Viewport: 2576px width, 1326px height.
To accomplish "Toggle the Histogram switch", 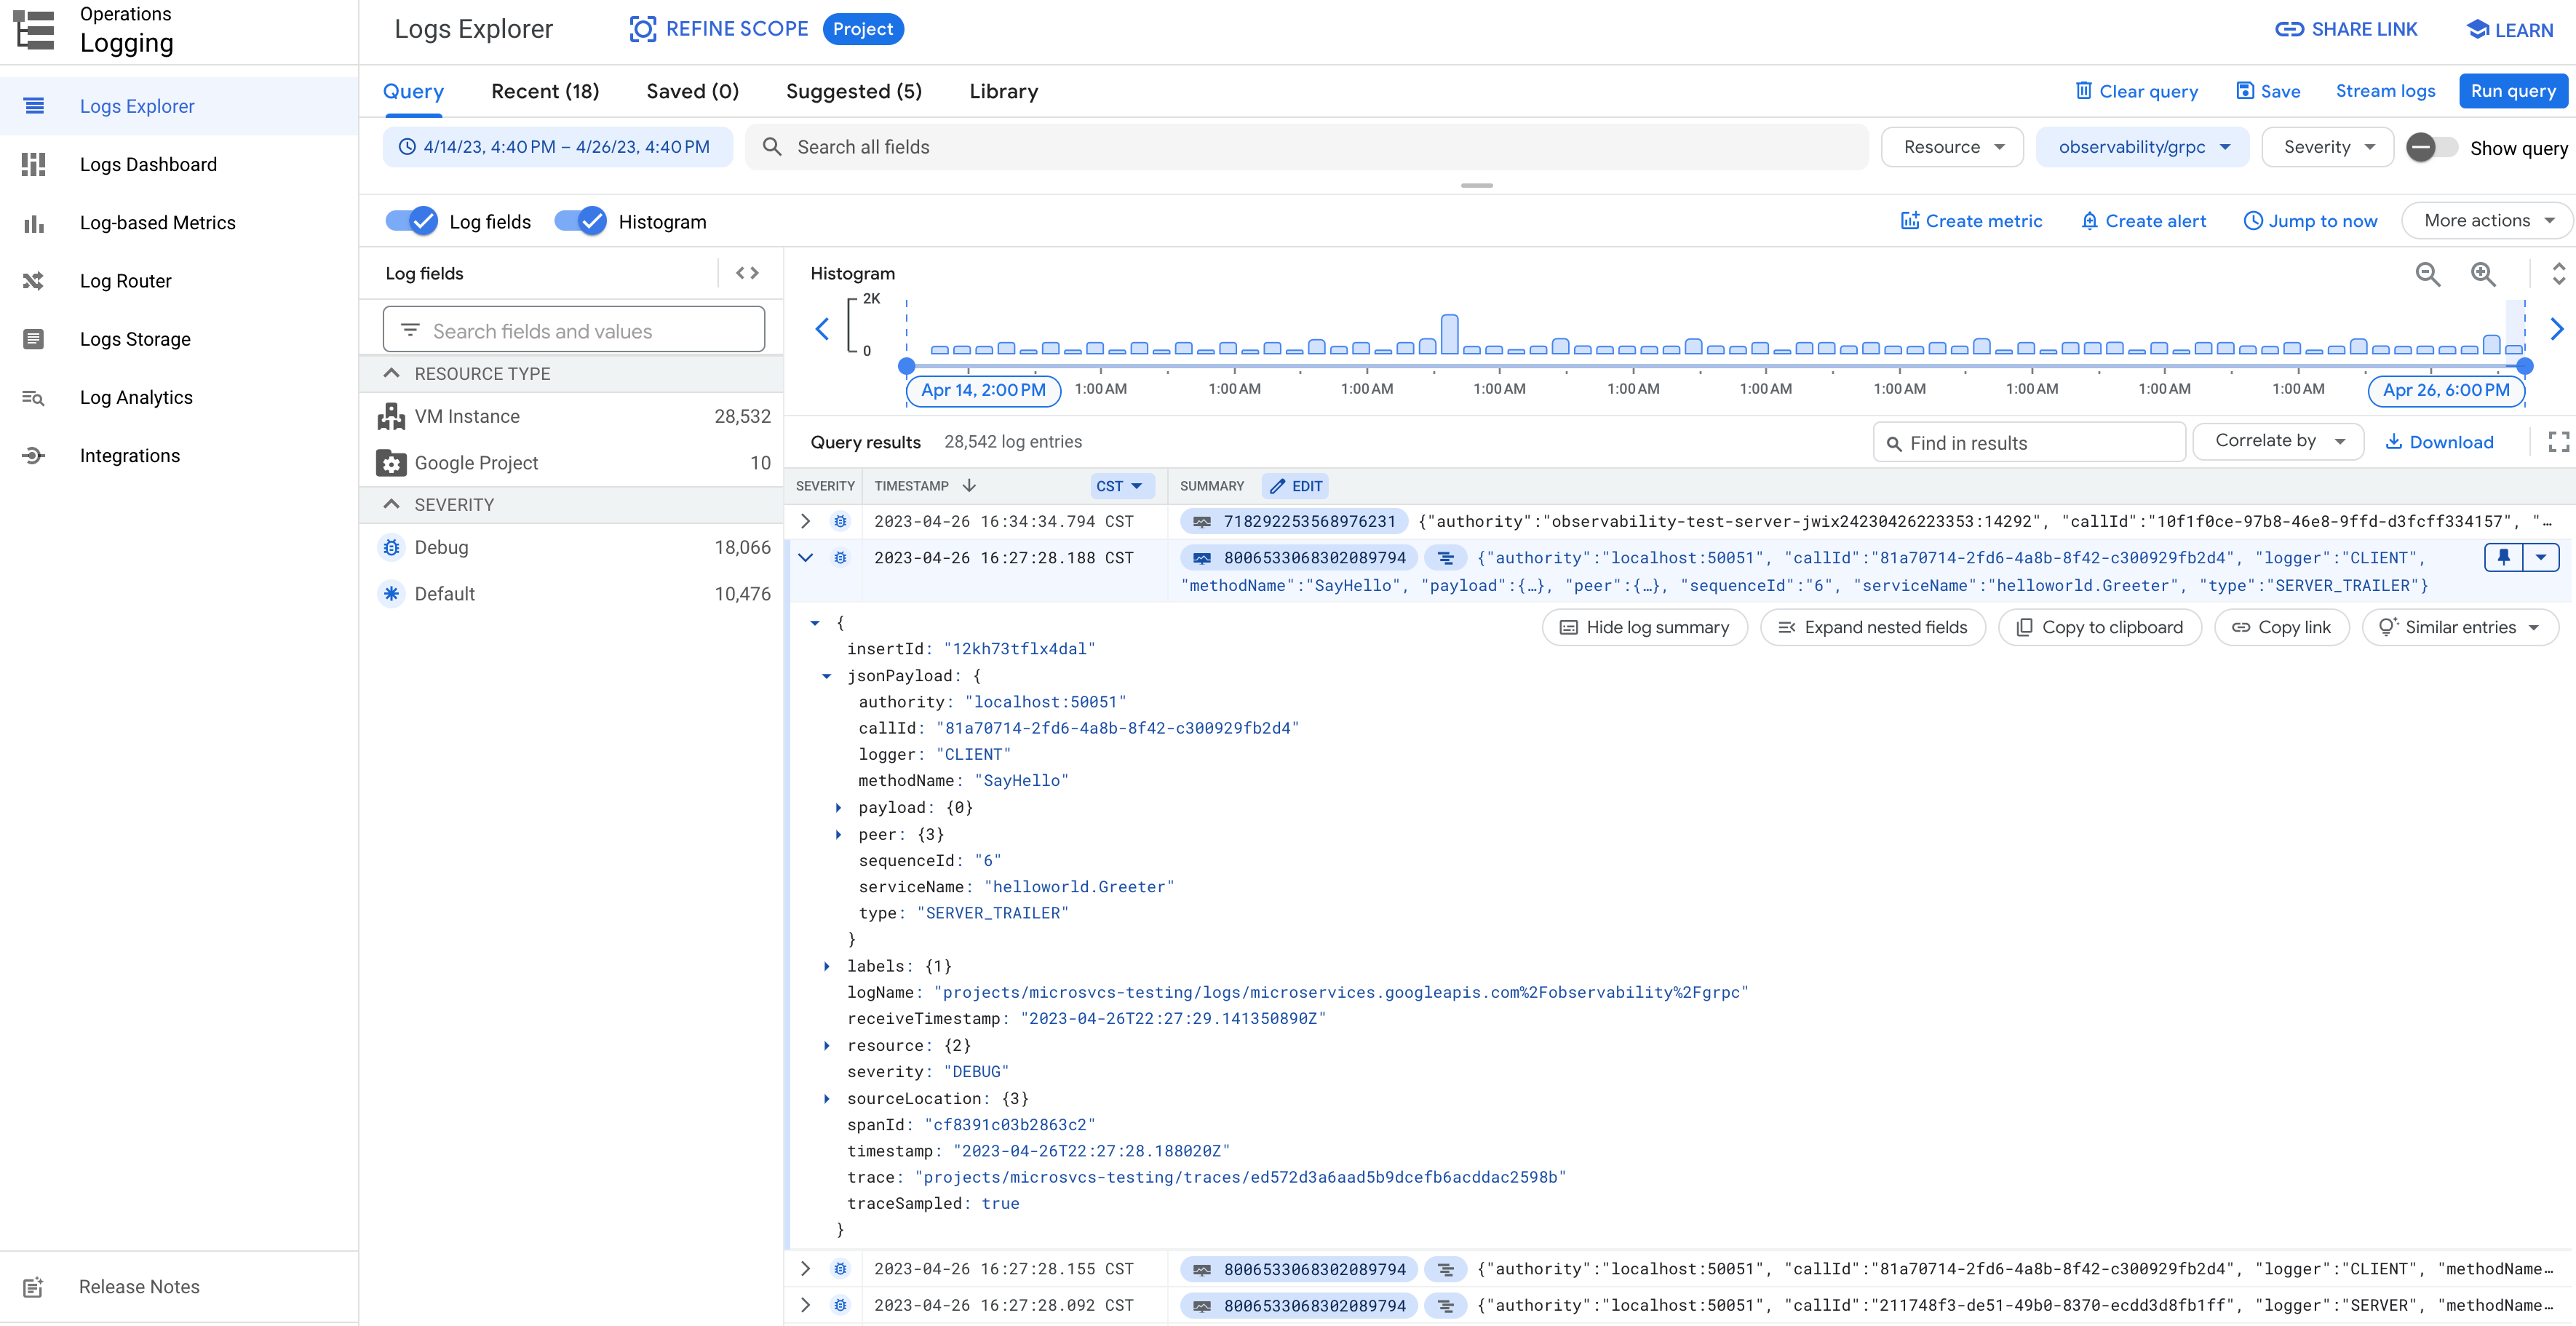I will coord(580,221).
